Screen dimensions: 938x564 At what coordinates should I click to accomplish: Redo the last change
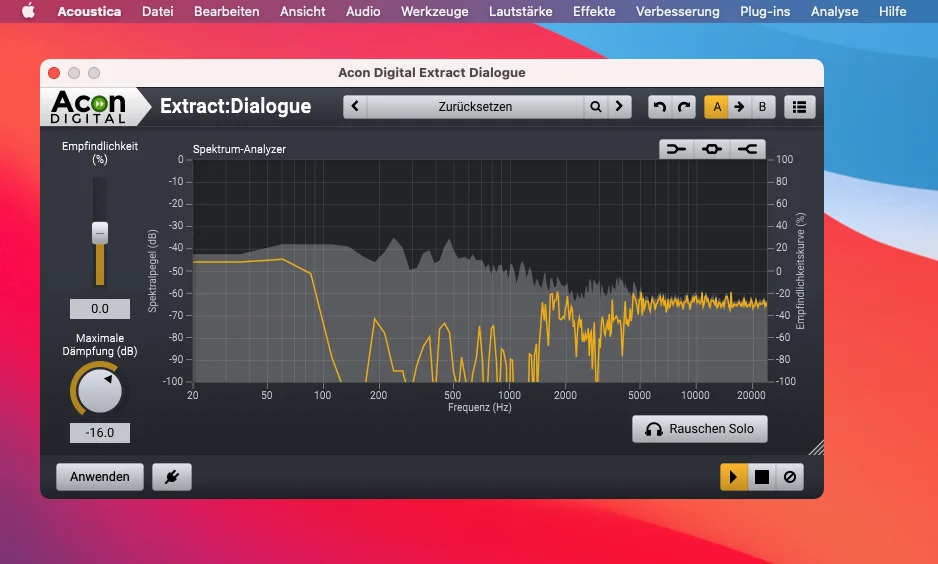[684, 106]
